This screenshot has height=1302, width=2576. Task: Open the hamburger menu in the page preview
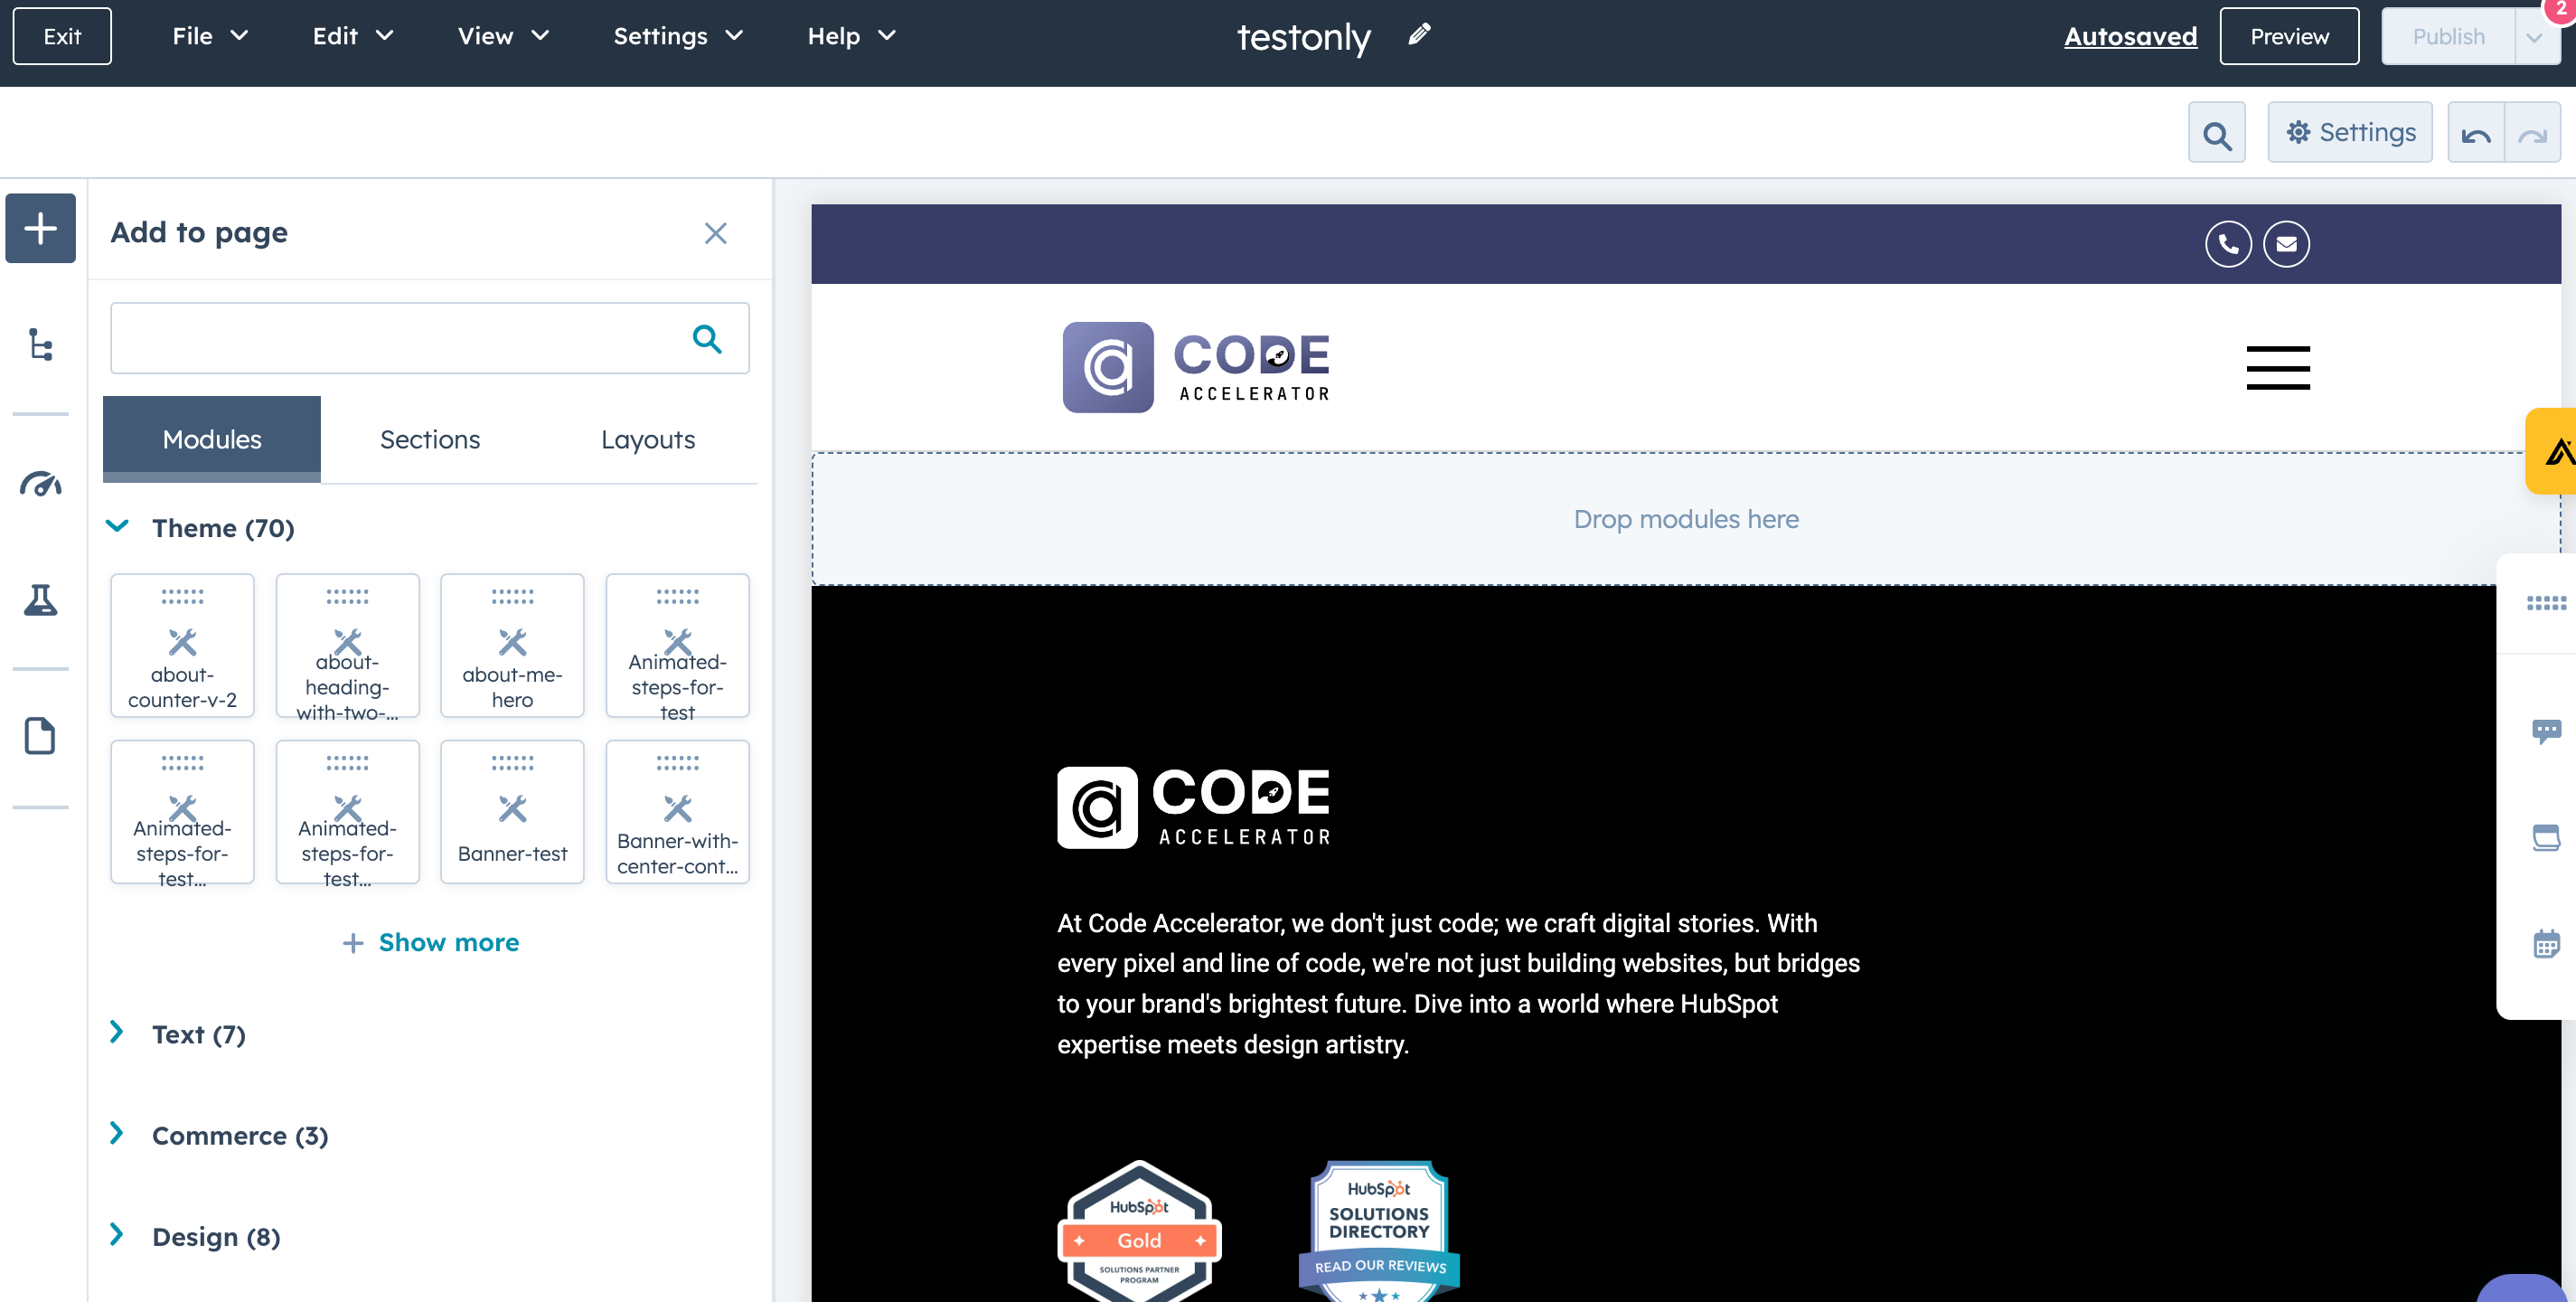(2277, 368)
